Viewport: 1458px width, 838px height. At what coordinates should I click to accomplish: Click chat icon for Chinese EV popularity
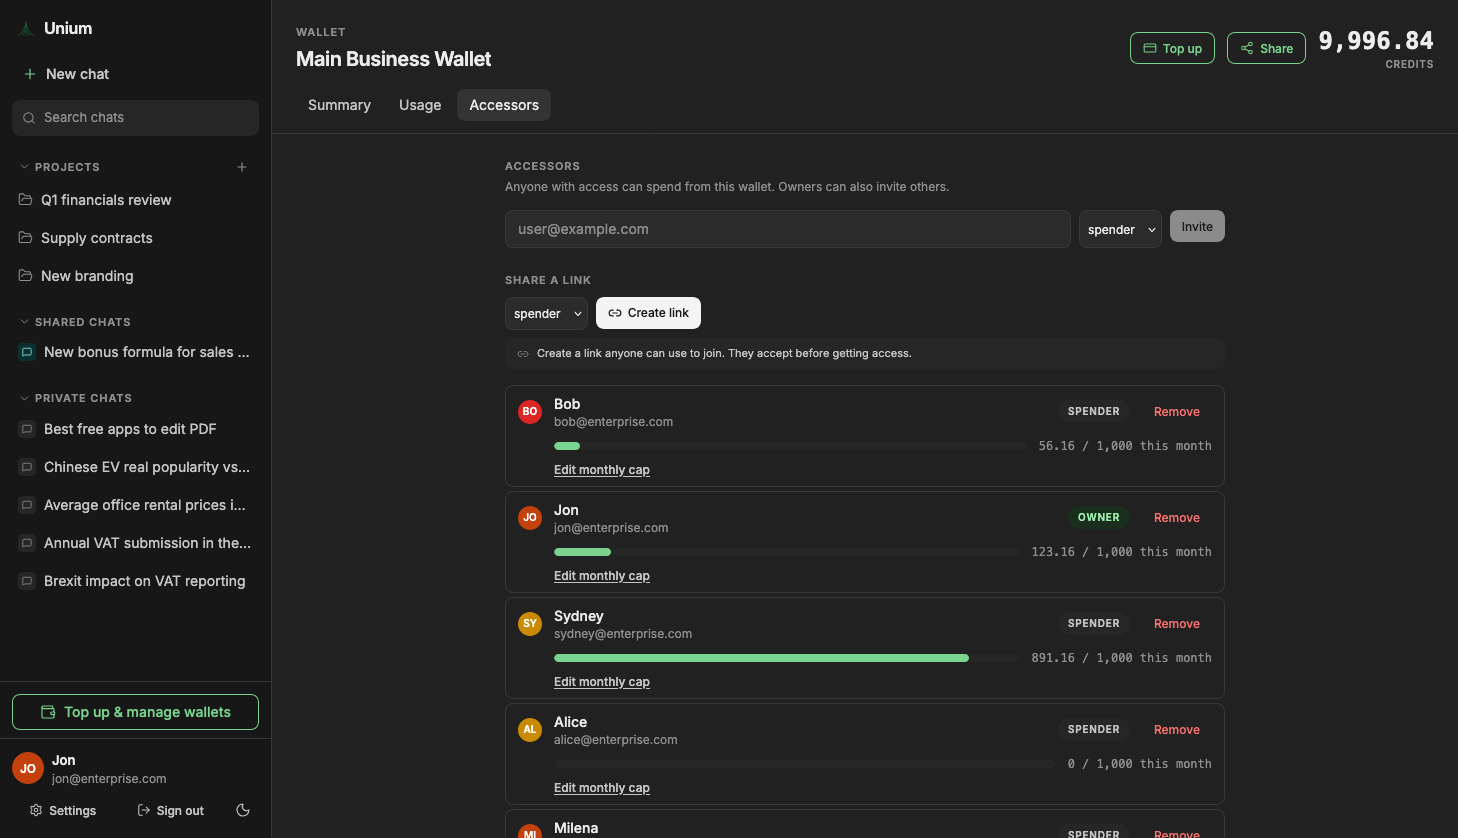coord(27,467)
